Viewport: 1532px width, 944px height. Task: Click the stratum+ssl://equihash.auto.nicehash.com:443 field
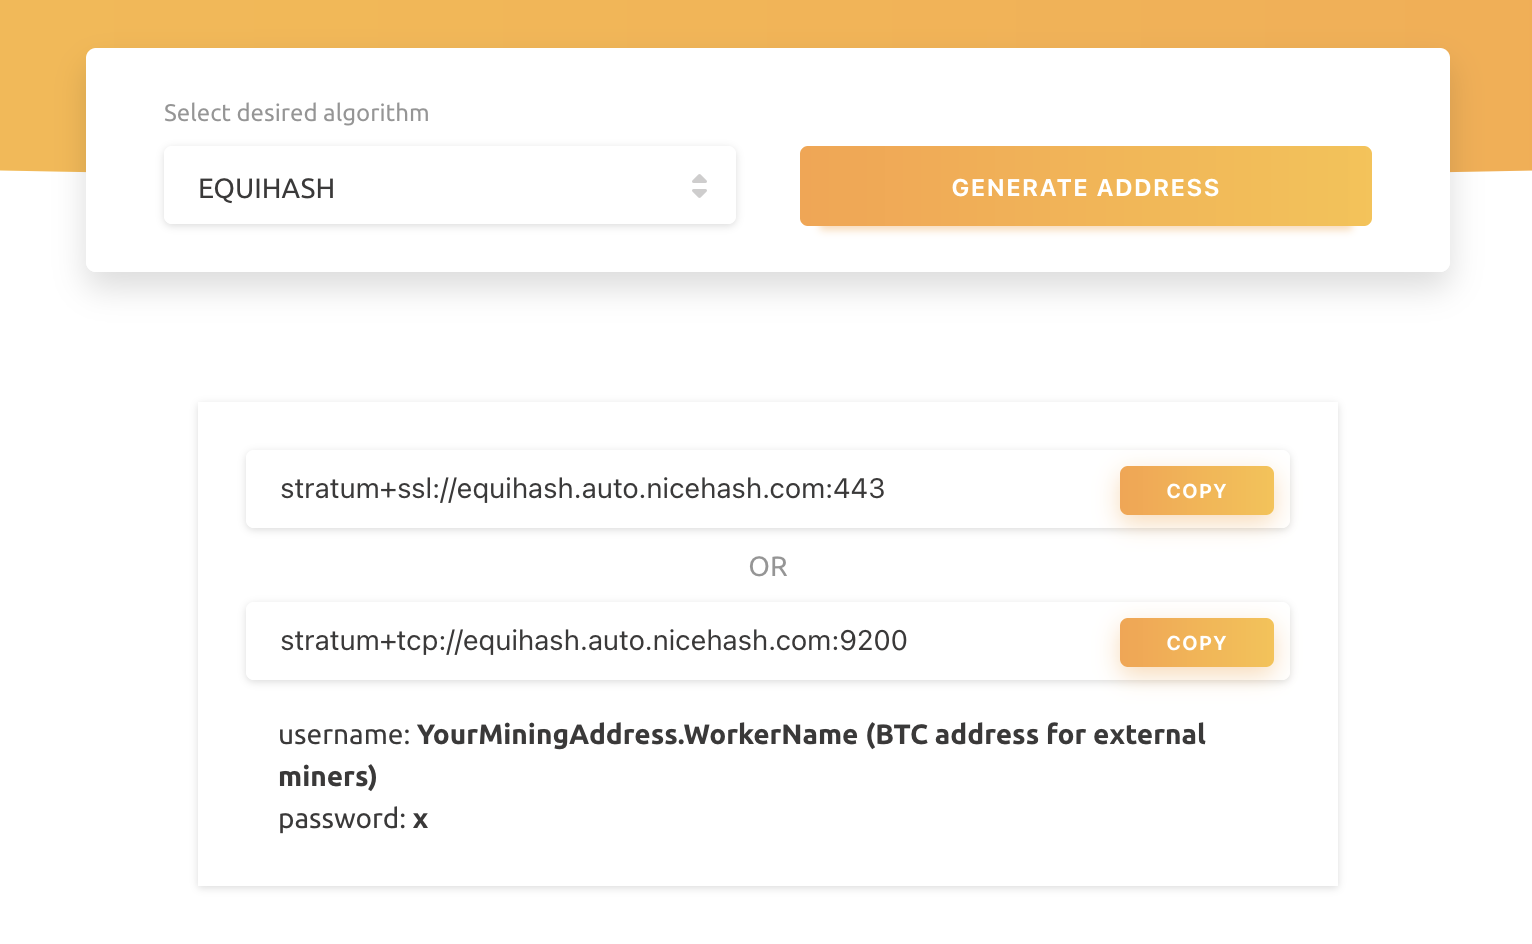click(x=768, y=489)
